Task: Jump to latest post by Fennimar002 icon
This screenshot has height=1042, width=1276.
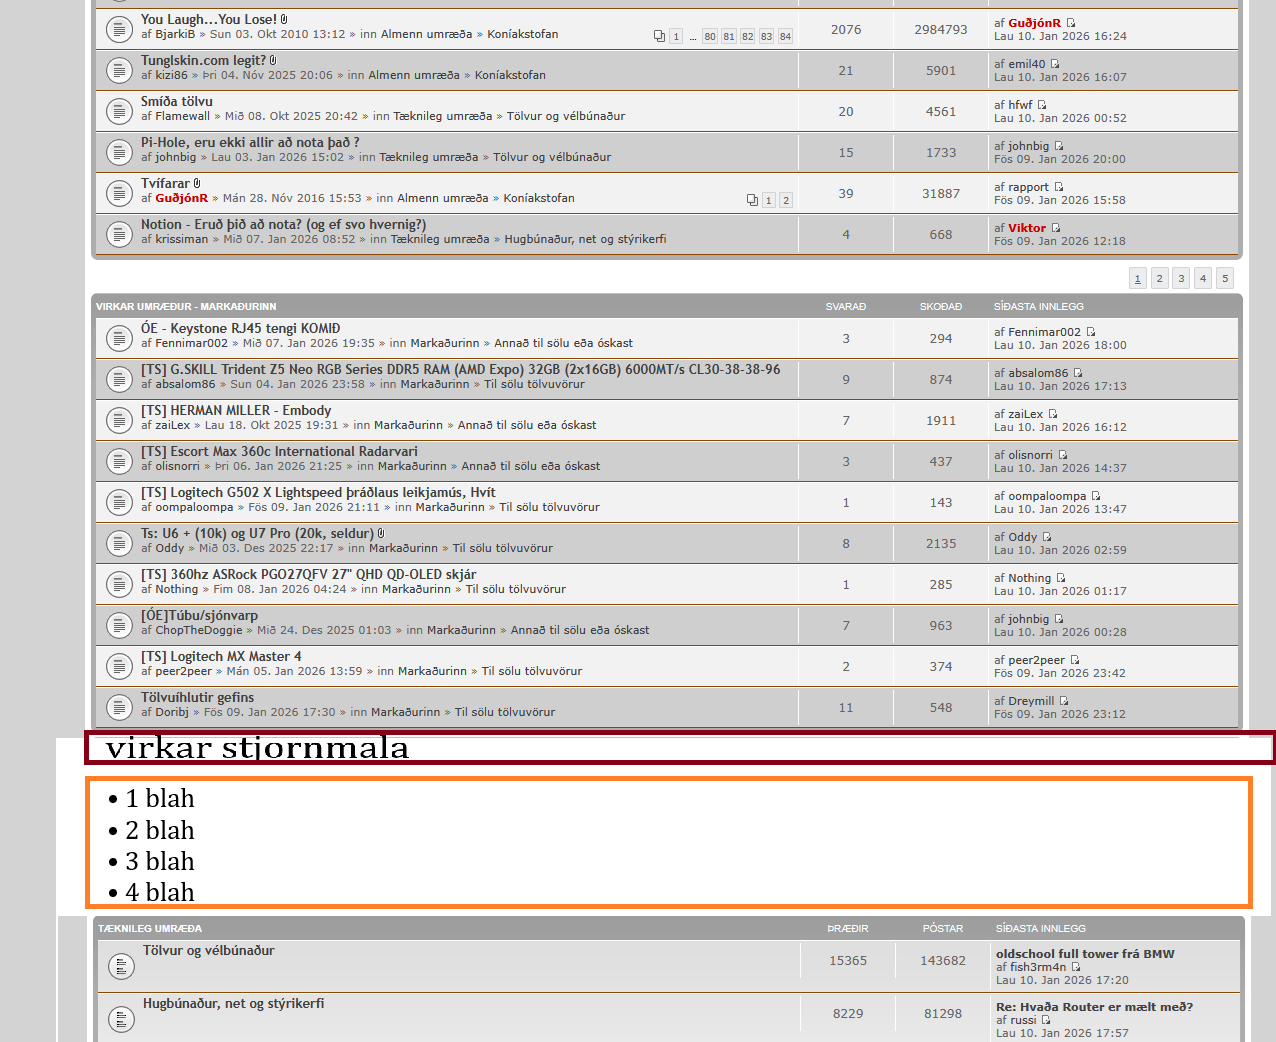Action: 1091,332
